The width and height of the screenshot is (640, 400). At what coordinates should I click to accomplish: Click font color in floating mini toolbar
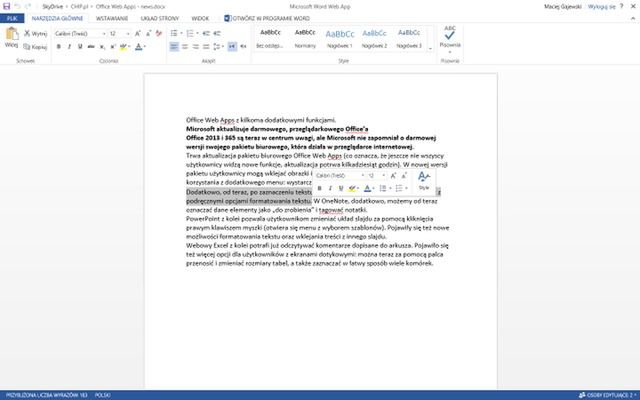tap(367, 188)
